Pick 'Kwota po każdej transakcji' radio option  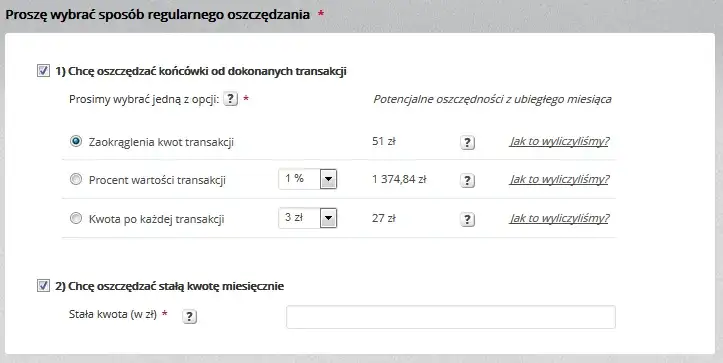coord(76,218)
